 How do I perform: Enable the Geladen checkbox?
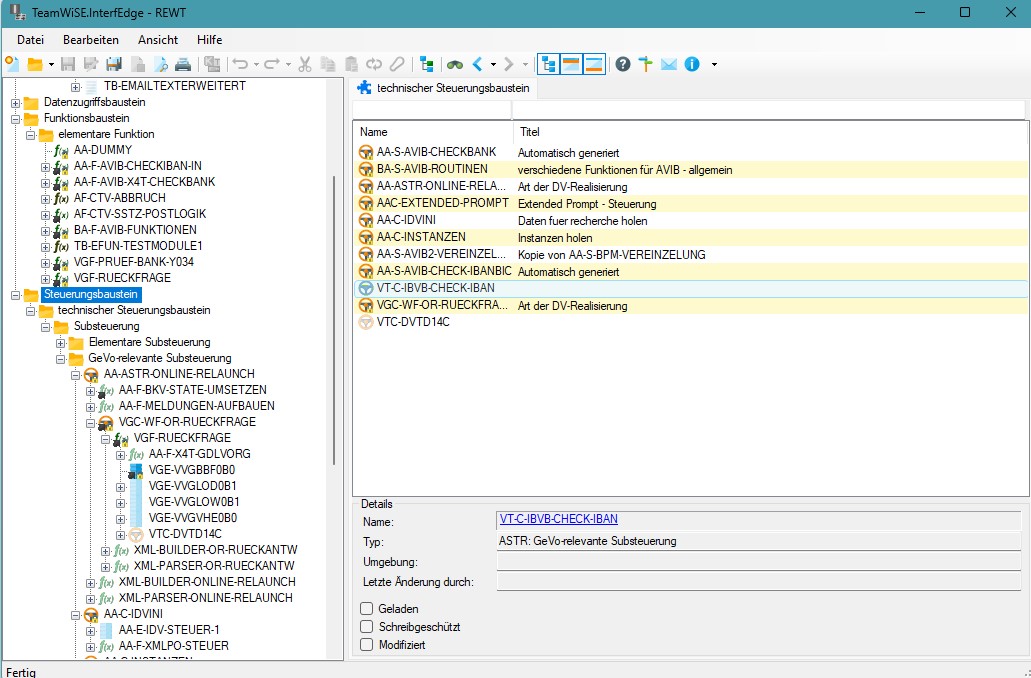tap(367, 608)
